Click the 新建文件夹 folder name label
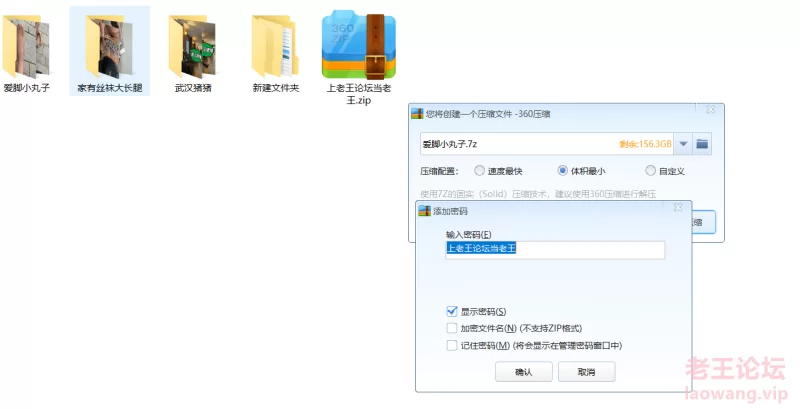The image size is (800, 409). click(276, 88)
